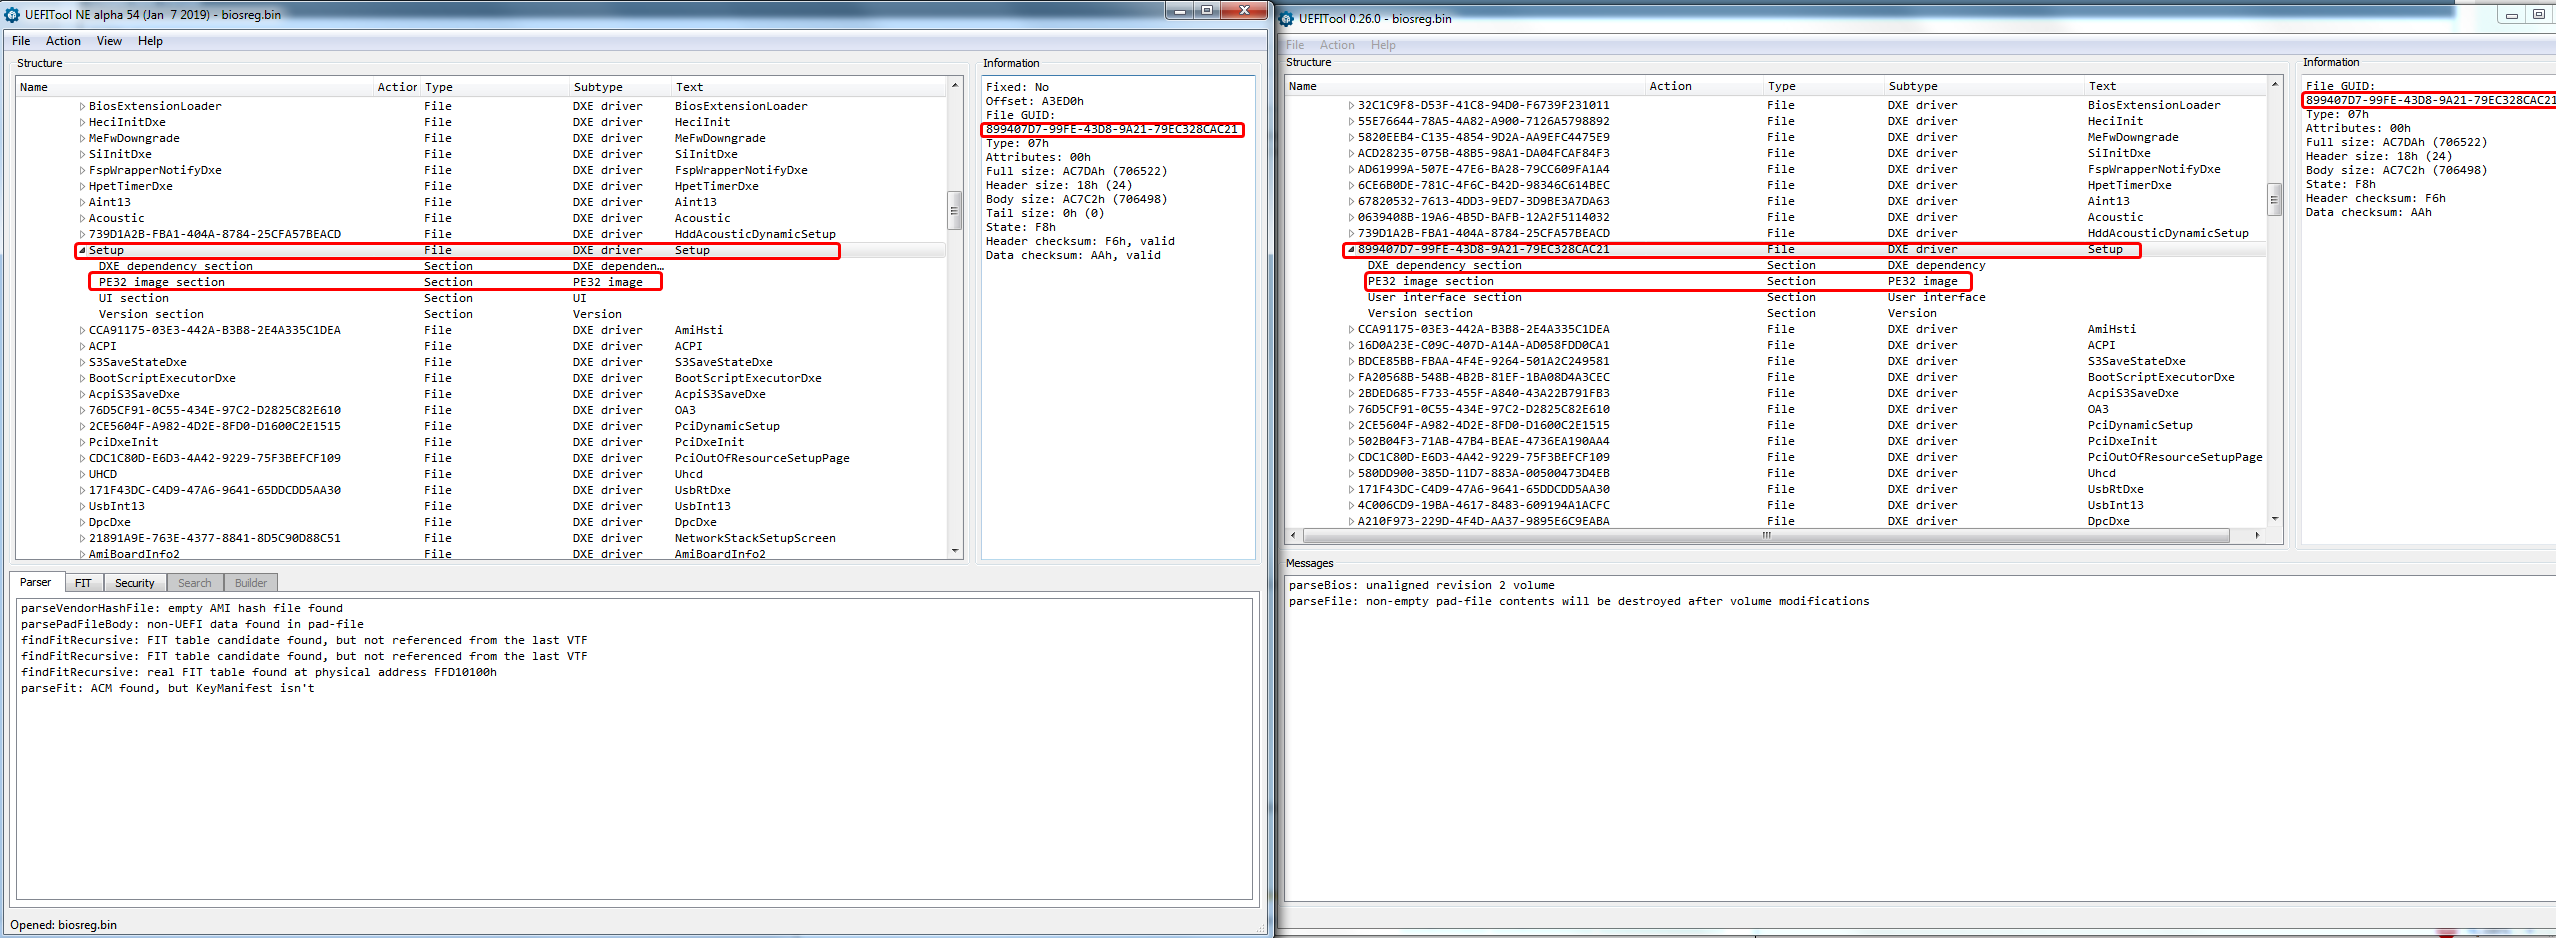
Task: Expand 32C1C9F8-D53F-41C8 node in 0.26.0 tree
Action: click(x=1351, y=105)
